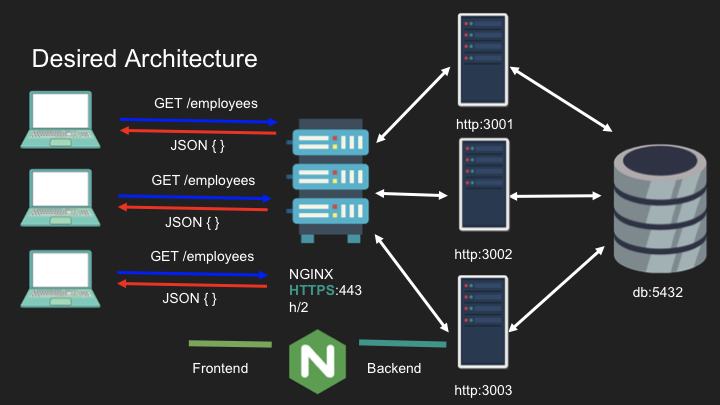
Task: Select the backend server above http:3001
Action: (x=483, y=60)
